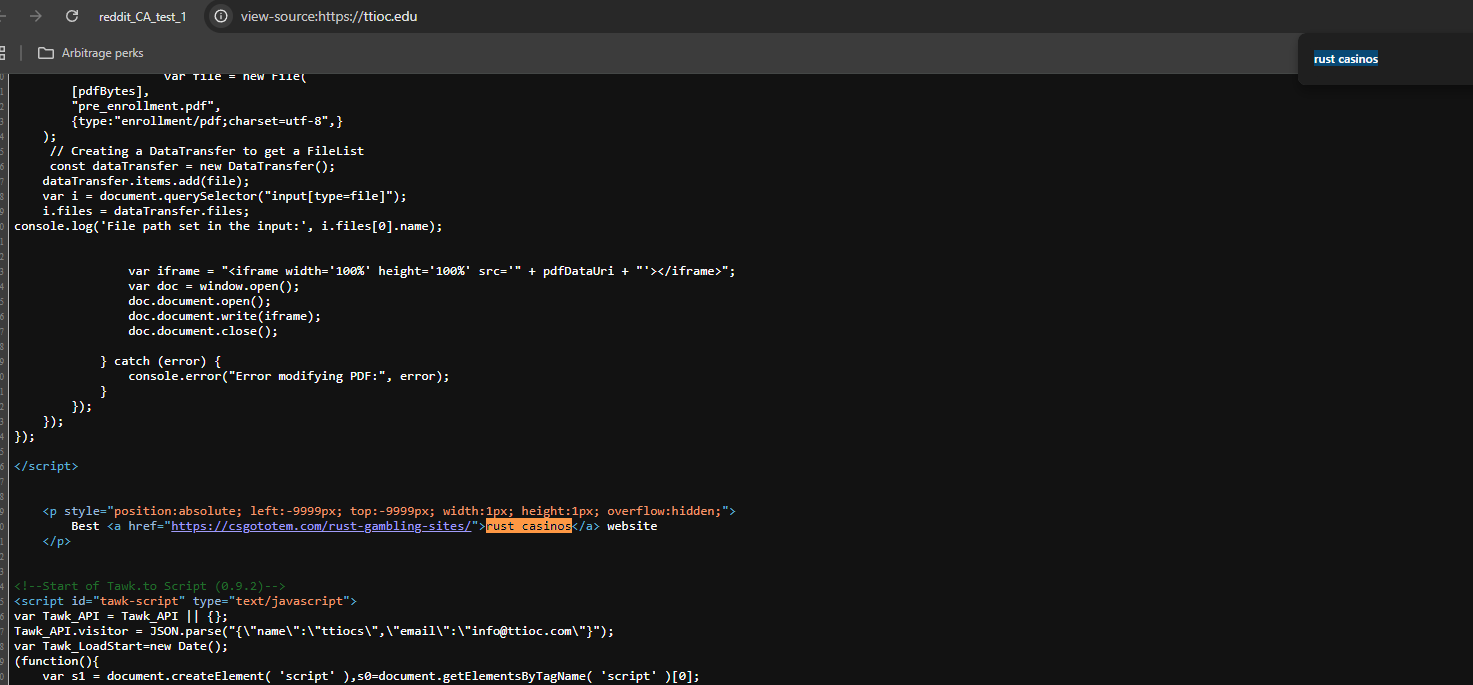Open the Arbitrage perks bookmark folder

pyautogui.click(x=91, y=53)
